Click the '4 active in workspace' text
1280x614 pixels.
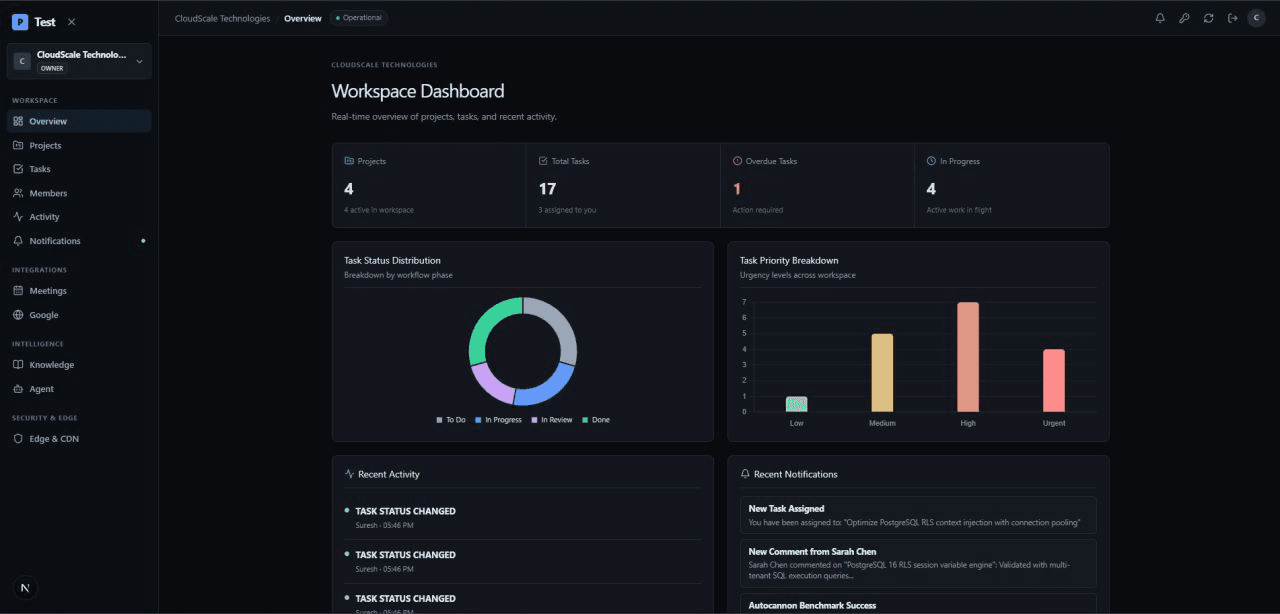tap(379, 210)
